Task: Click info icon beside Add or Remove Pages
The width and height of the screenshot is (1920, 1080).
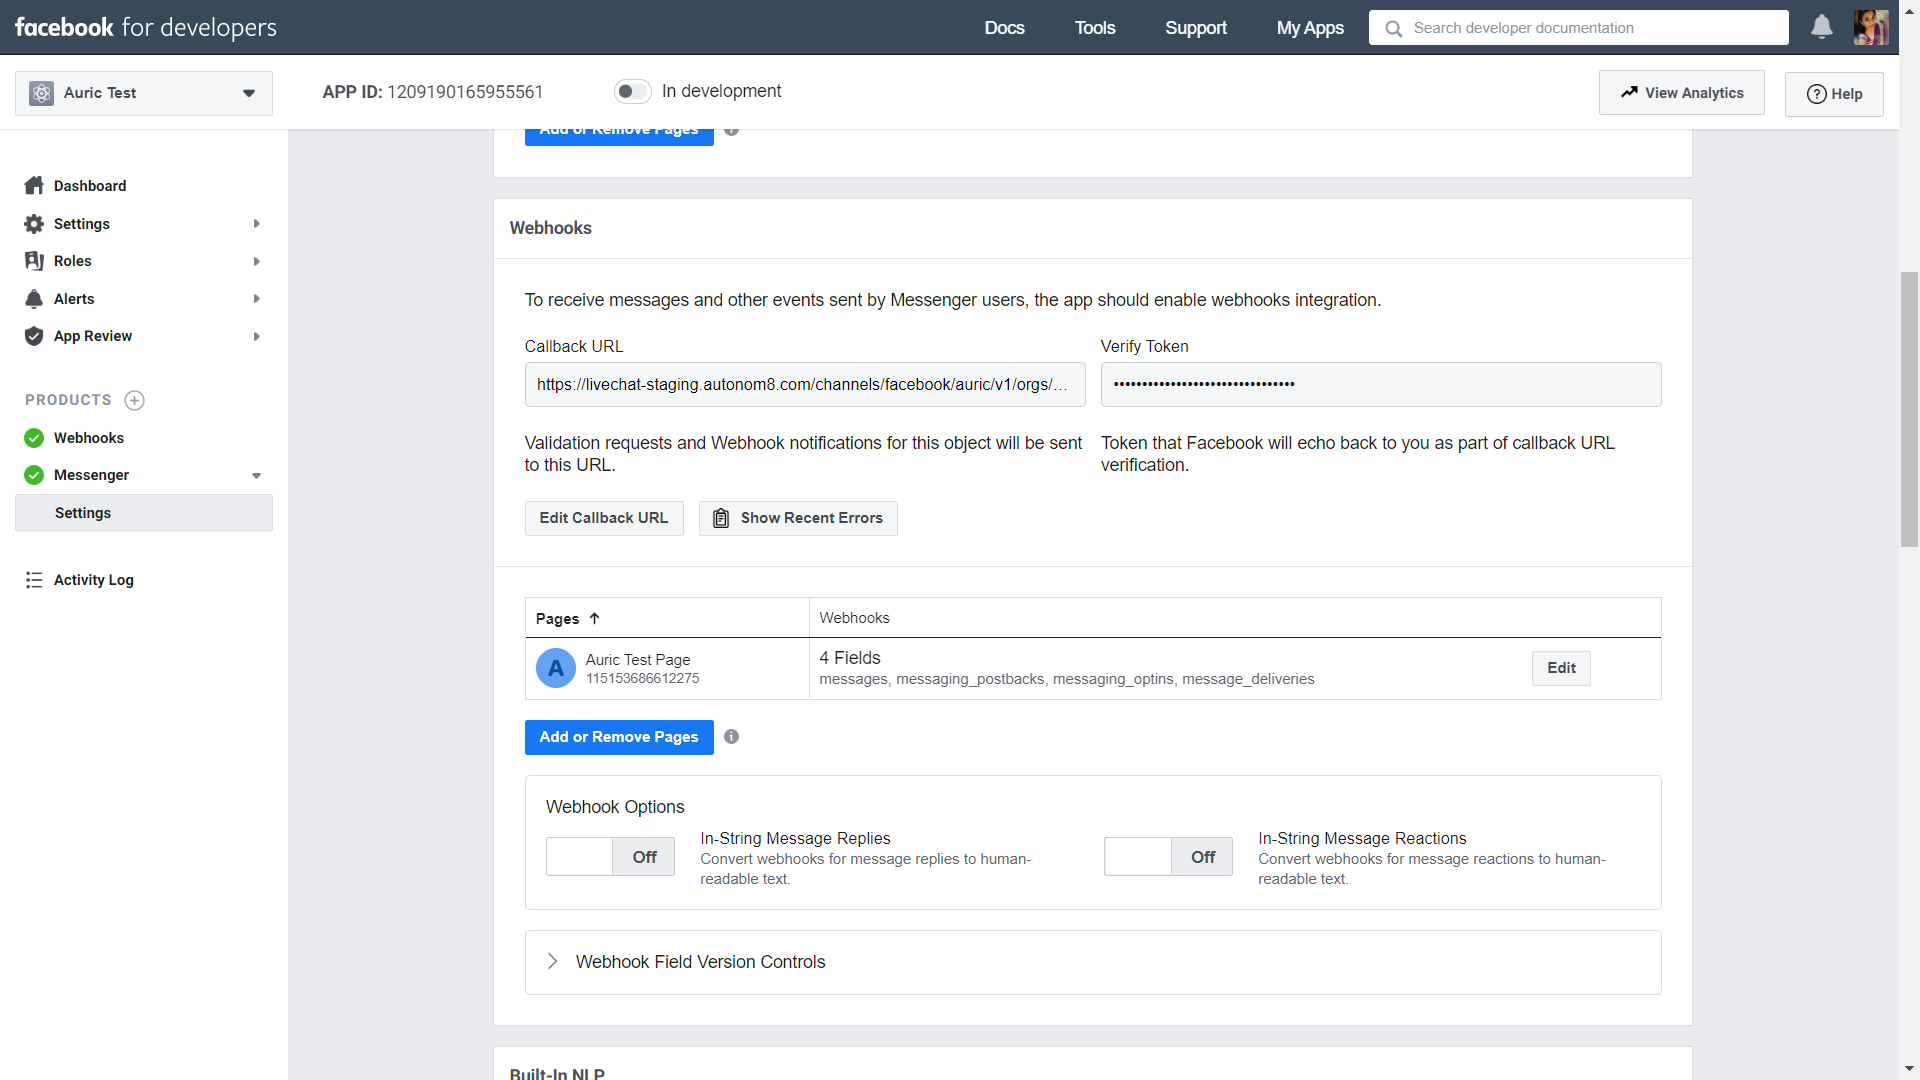Action: coord(731,737)
